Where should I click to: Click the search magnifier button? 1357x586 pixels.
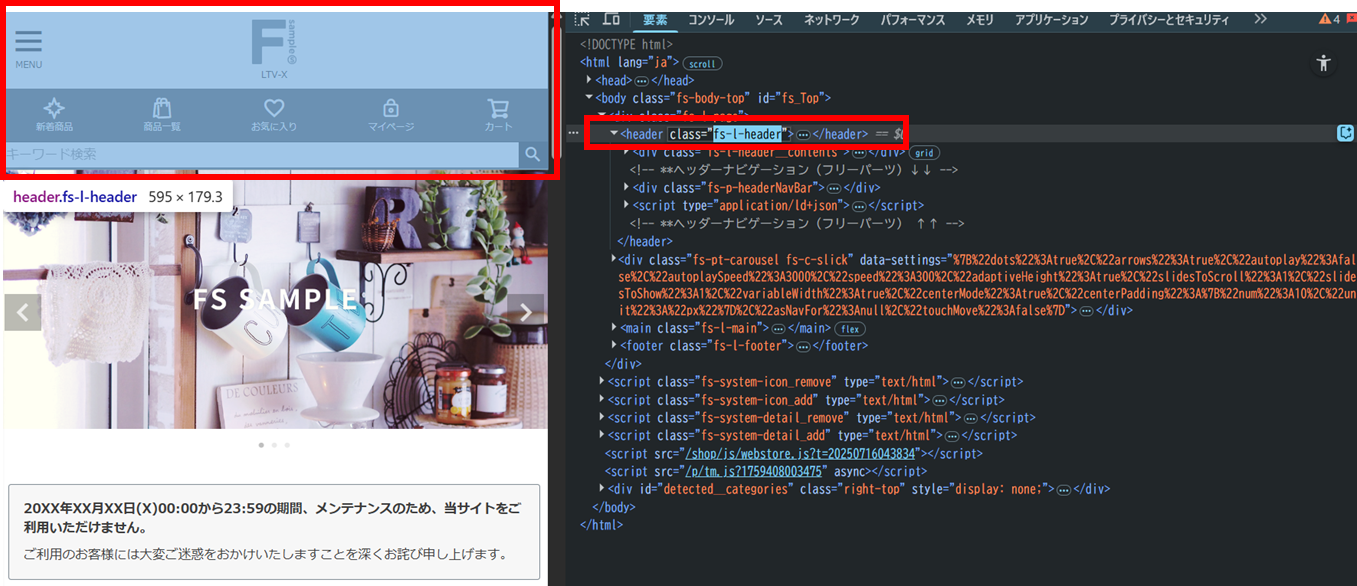click(533, 154)
